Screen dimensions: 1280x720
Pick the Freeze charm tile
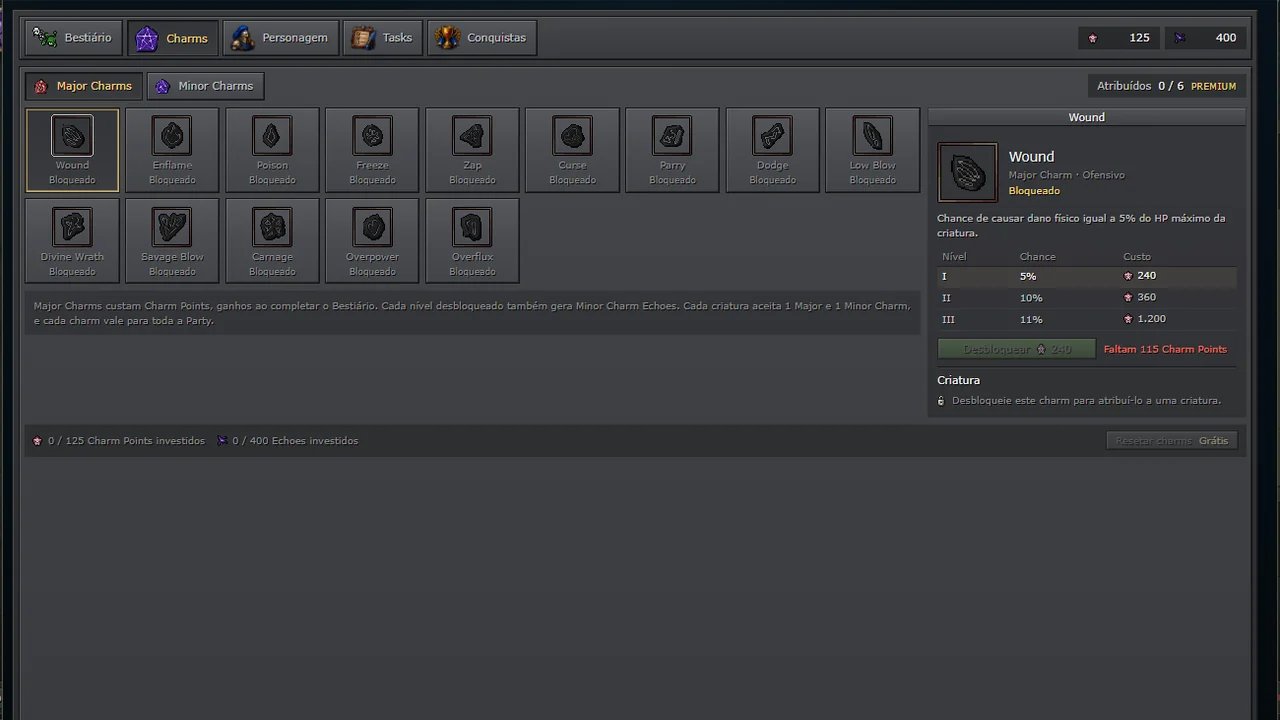[x=372, y=150]
